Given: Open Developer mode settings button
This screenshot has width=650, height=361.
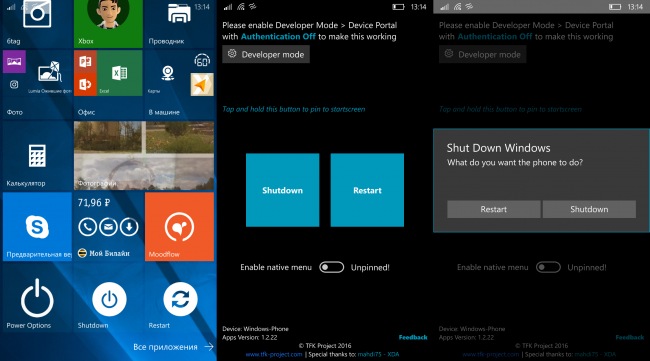Looking at the screenshot, I should click(x=266, y=54).
